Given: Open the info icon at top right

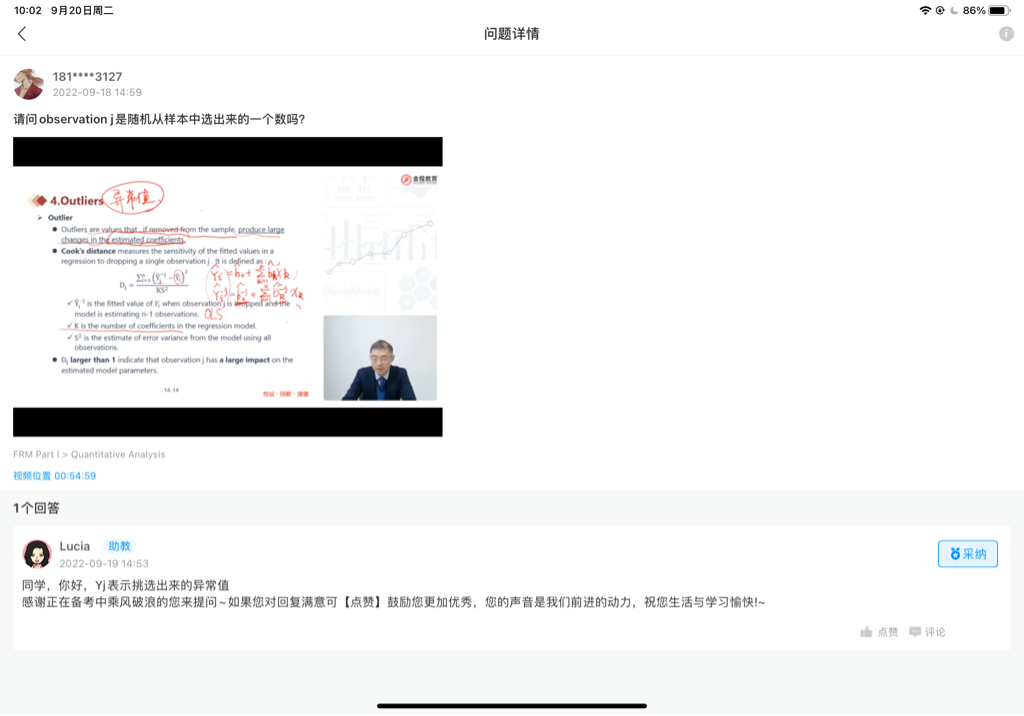Looking at the screenshot, I should point(1006,34).
